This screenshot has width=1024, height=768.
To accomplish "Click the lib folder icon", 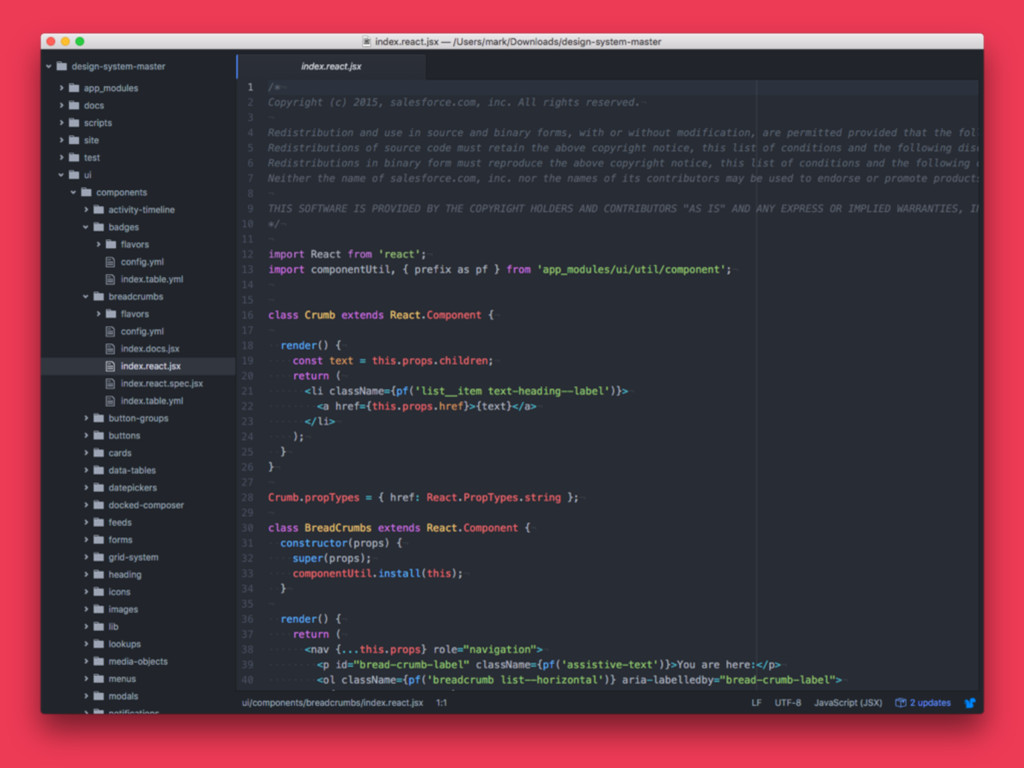I will (x=99, y=626).
